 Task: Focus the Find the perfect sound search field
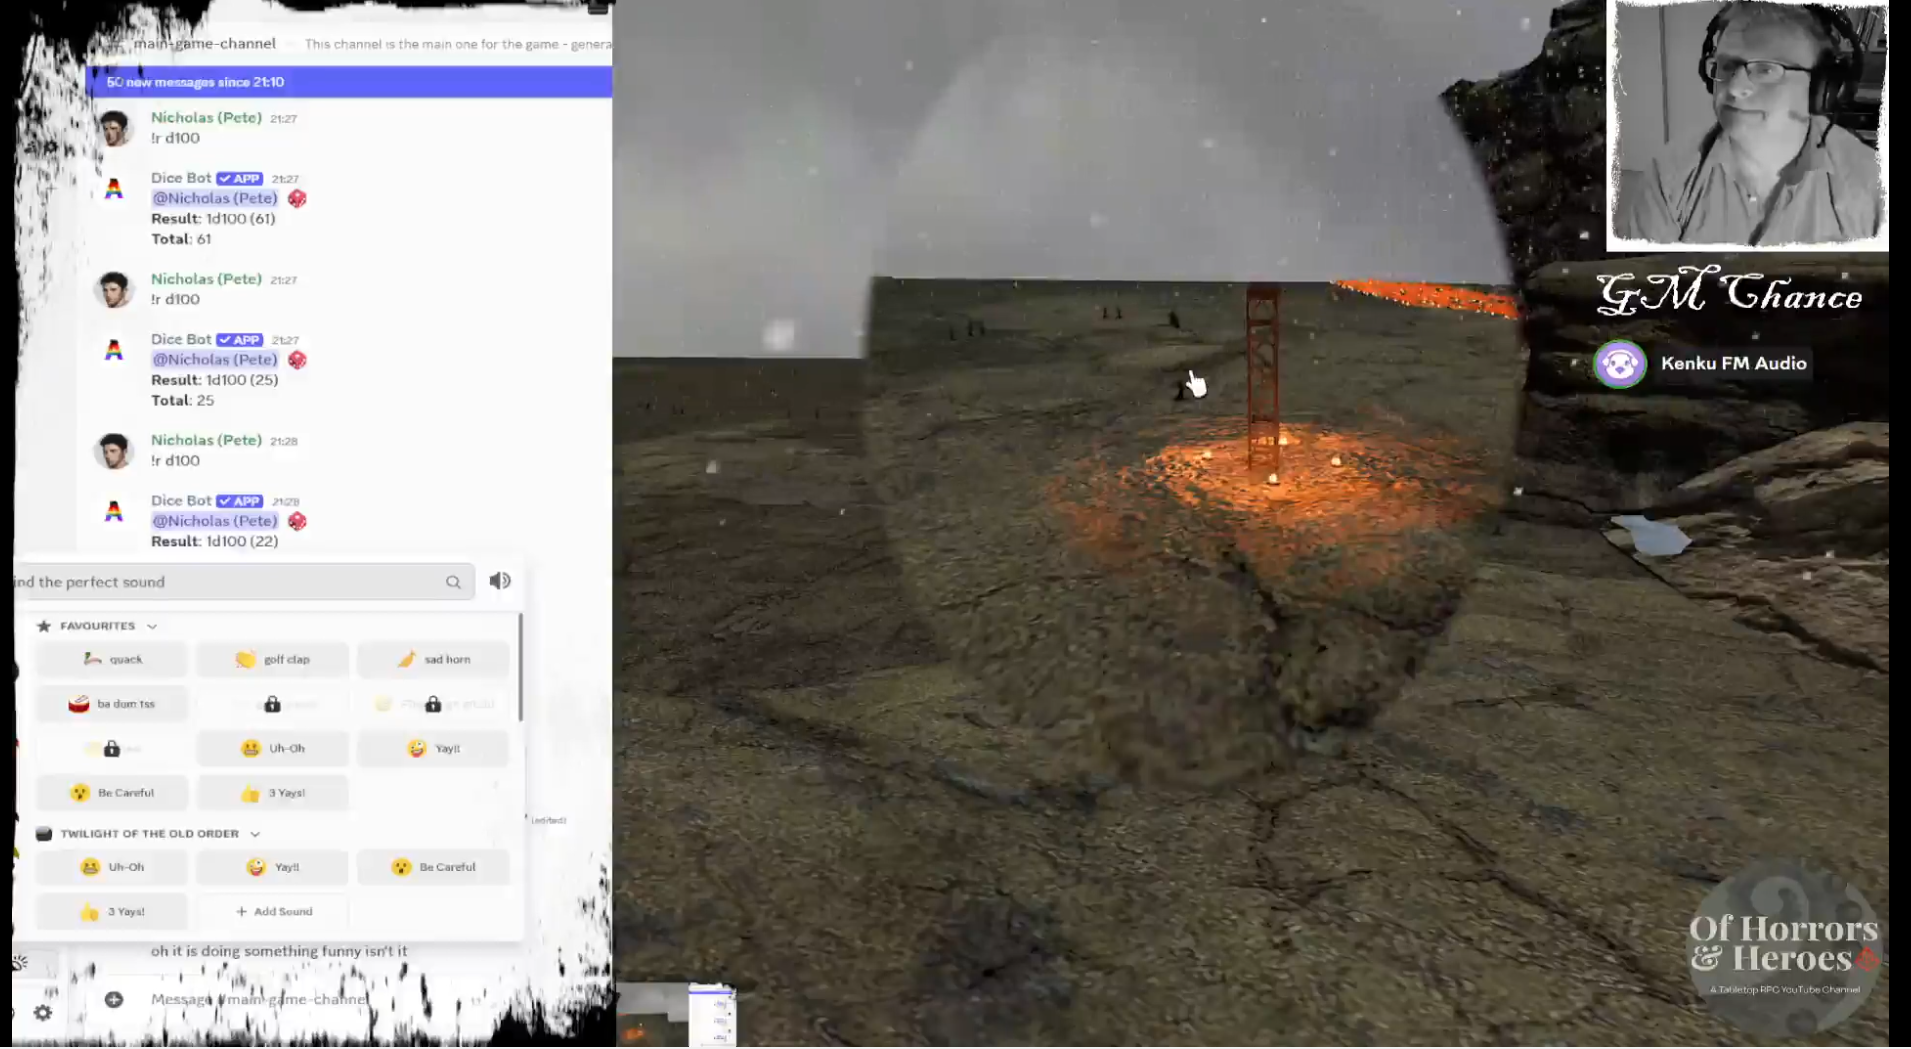point(230,582)
